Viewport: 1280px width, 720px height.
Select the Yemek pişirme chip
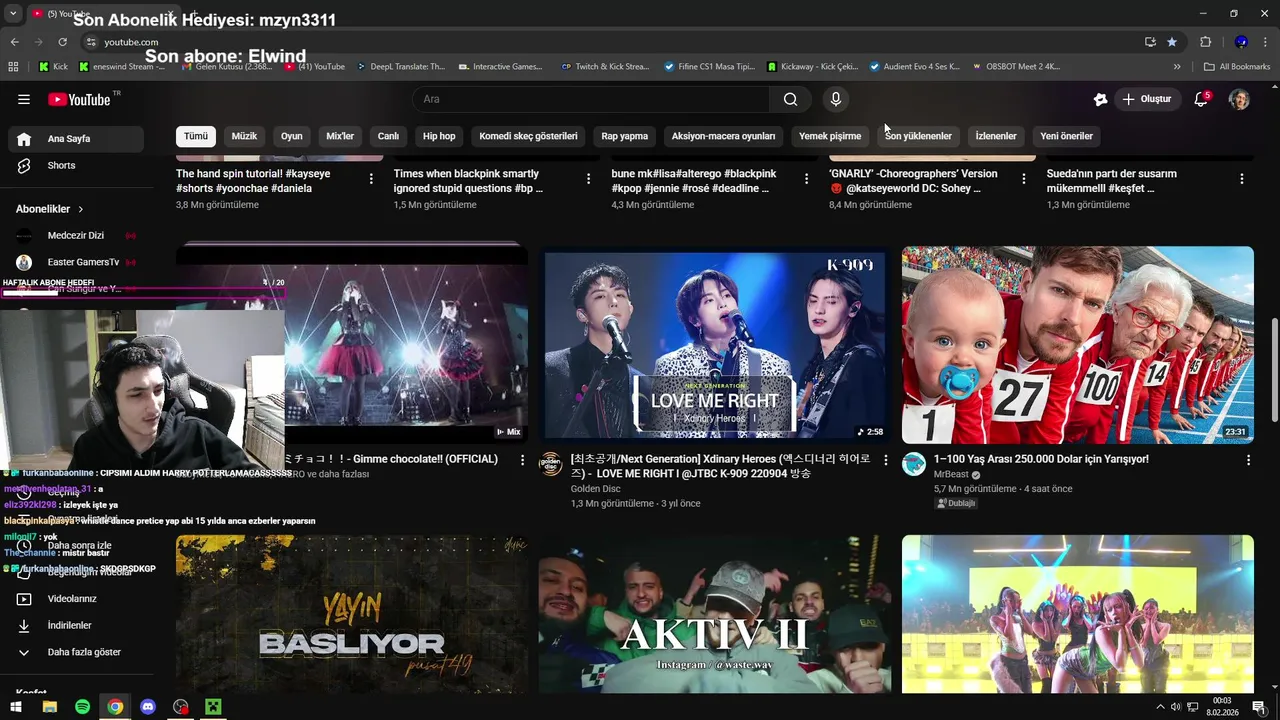coord(830,136)
